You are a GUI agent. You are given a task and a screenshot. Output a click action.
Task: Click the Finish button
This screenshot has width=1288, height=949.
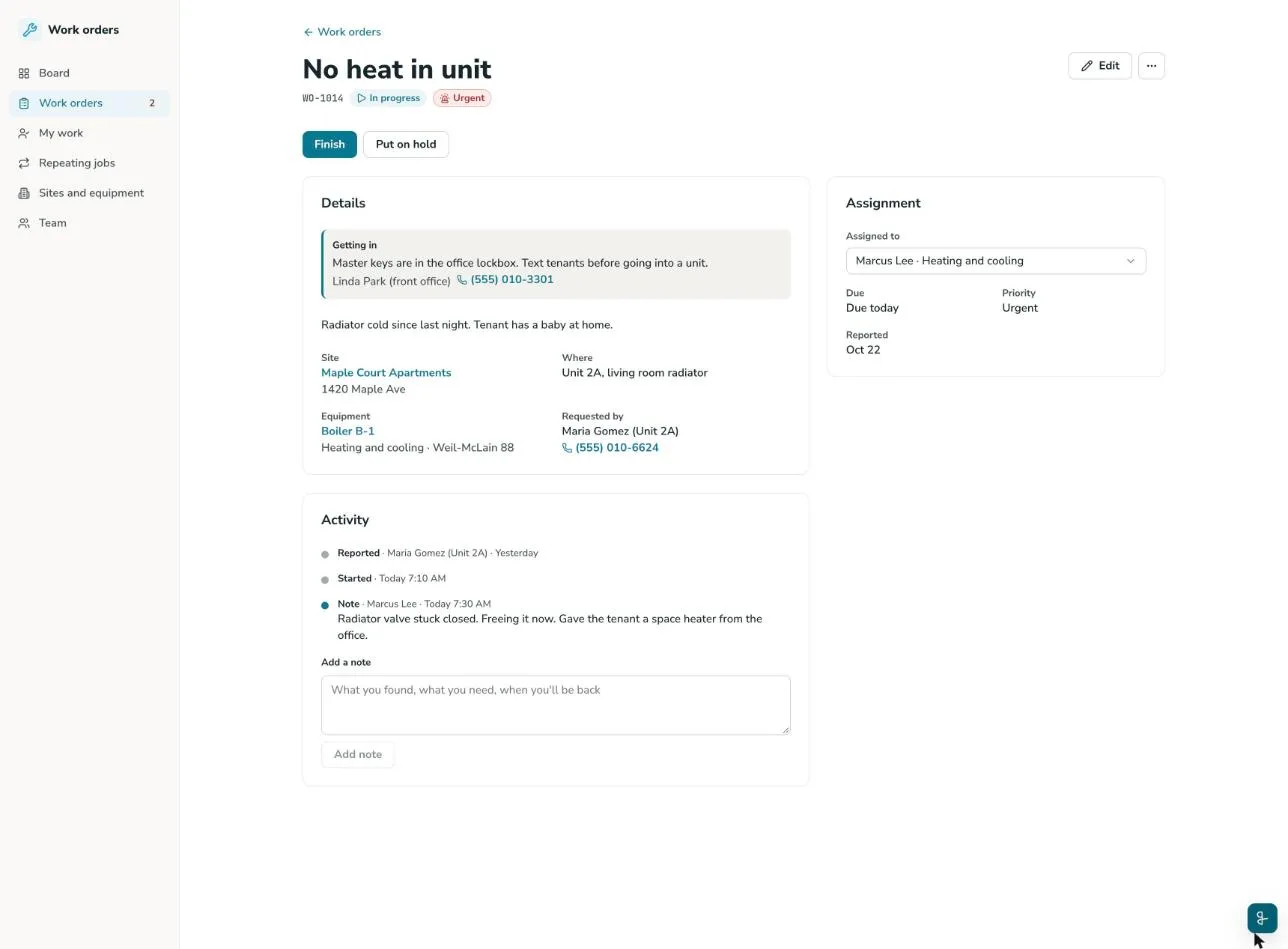pyautogui.click(x=330, y=144)
